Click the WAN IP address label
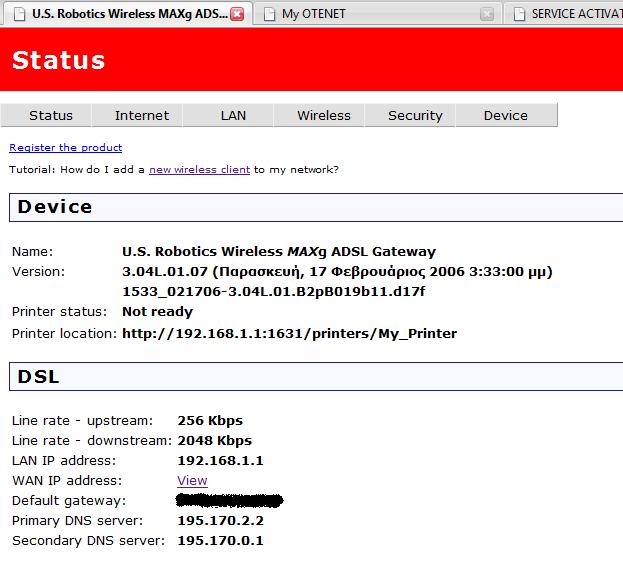Viewport: 623px width, 567px height. coord(67,481)
